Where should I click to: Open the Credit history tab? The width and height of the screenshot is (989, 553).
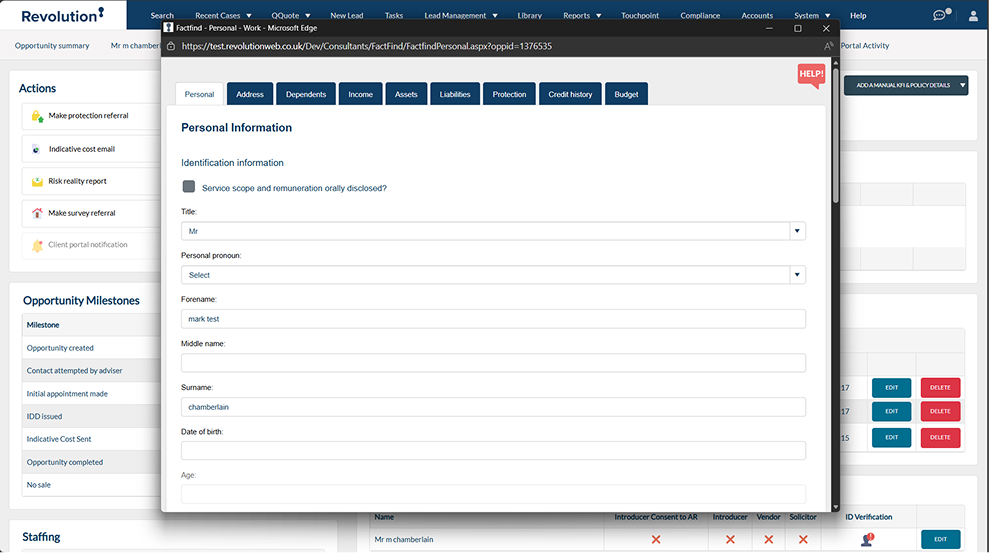pyautogui.click(x=570, y=94)
